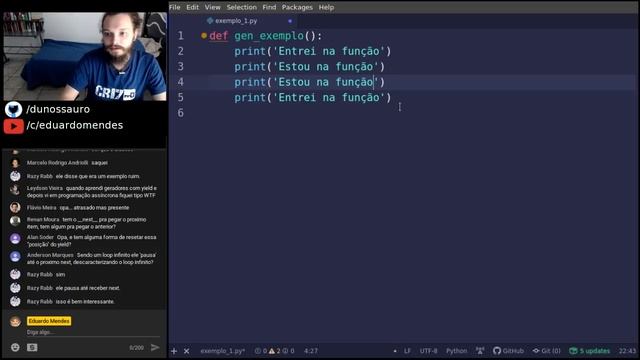Click the print call on line 4
This screenshot has width=640, height=360.
pyautogui.click(x=250, y=82)
